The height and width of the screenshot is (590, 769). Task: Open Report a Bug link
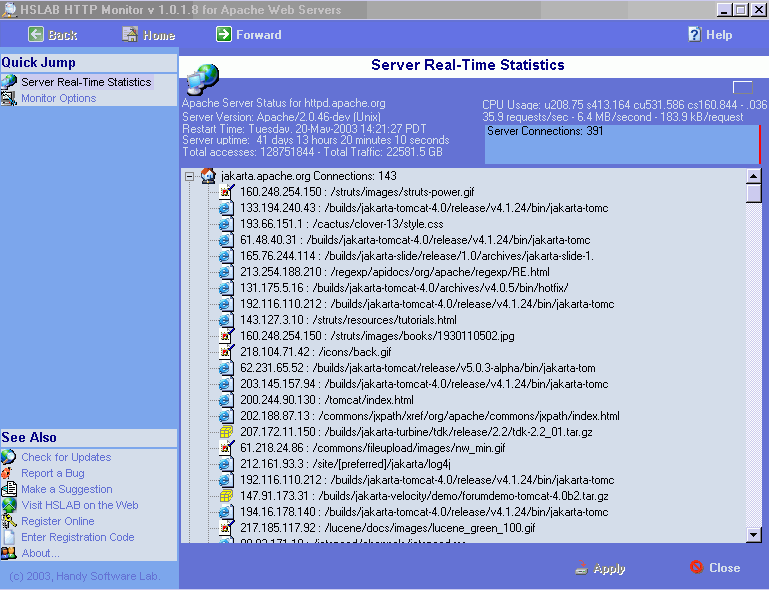(52, 473)
